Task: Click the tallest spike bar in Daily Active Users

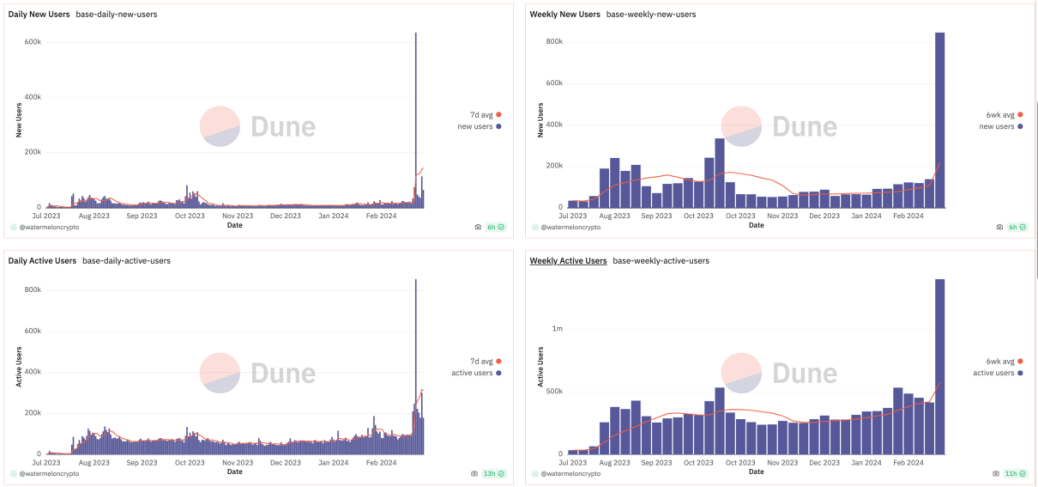Action: coord(416,367)
